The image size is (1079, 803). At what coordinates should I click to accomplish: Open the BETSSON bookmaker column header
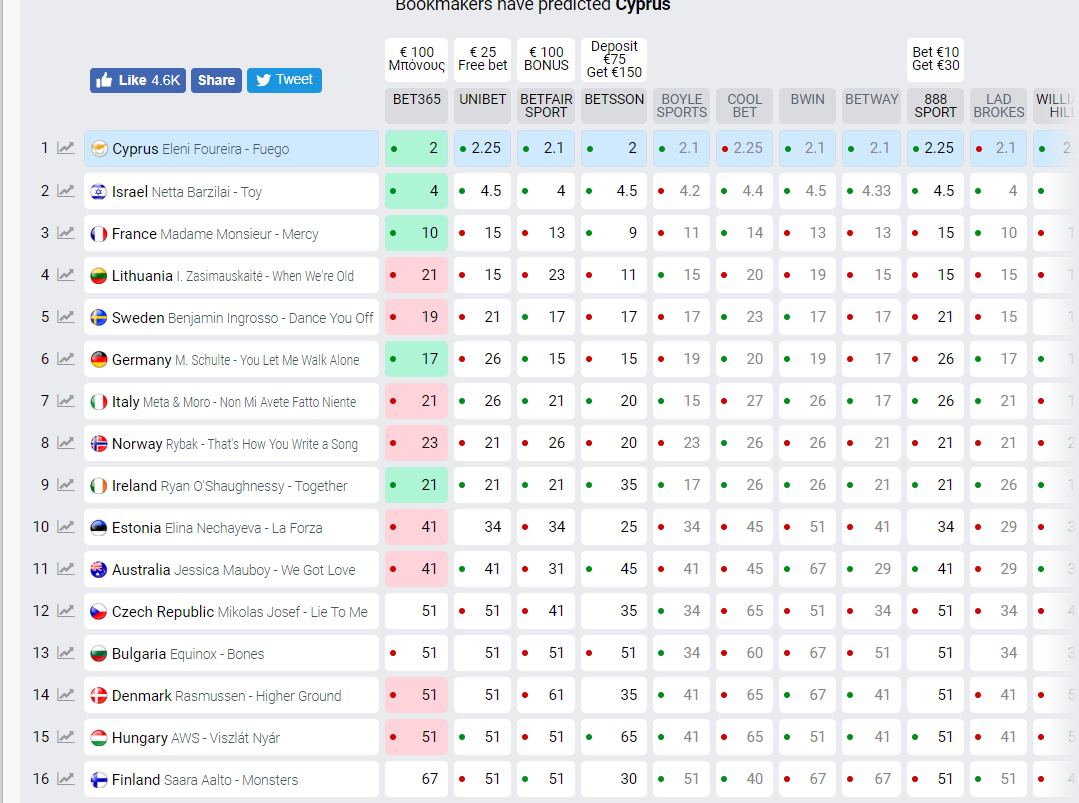[x=614, y=106]
